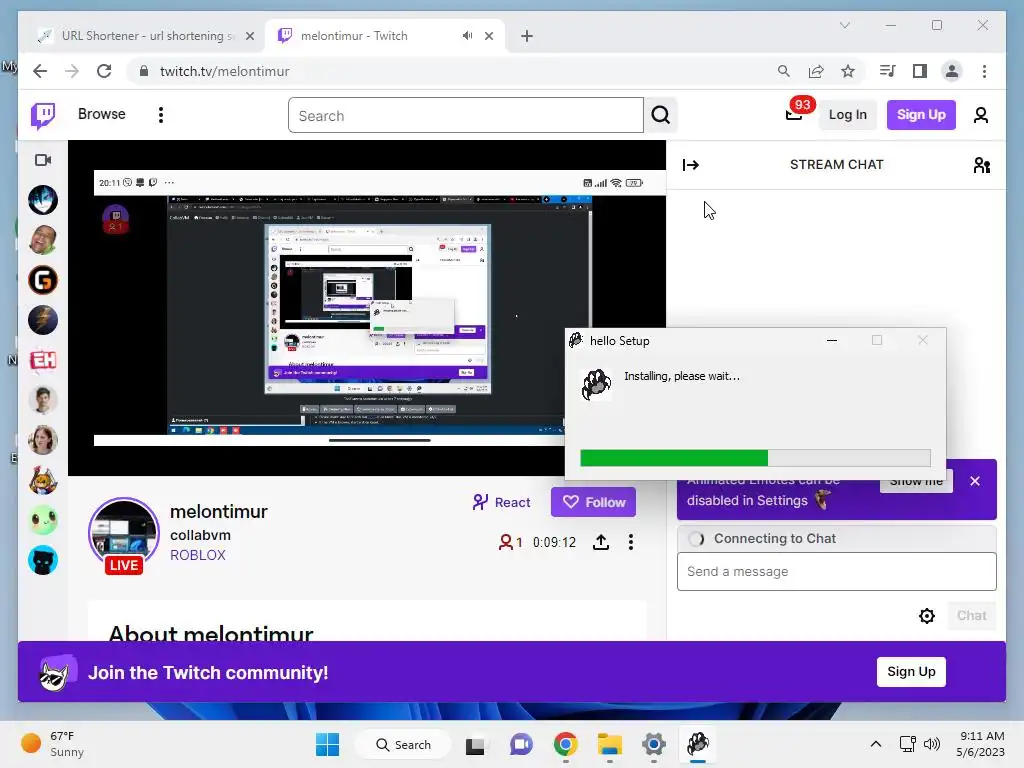
Task: Open the Twitch home logo
Action: pos(43,116)
